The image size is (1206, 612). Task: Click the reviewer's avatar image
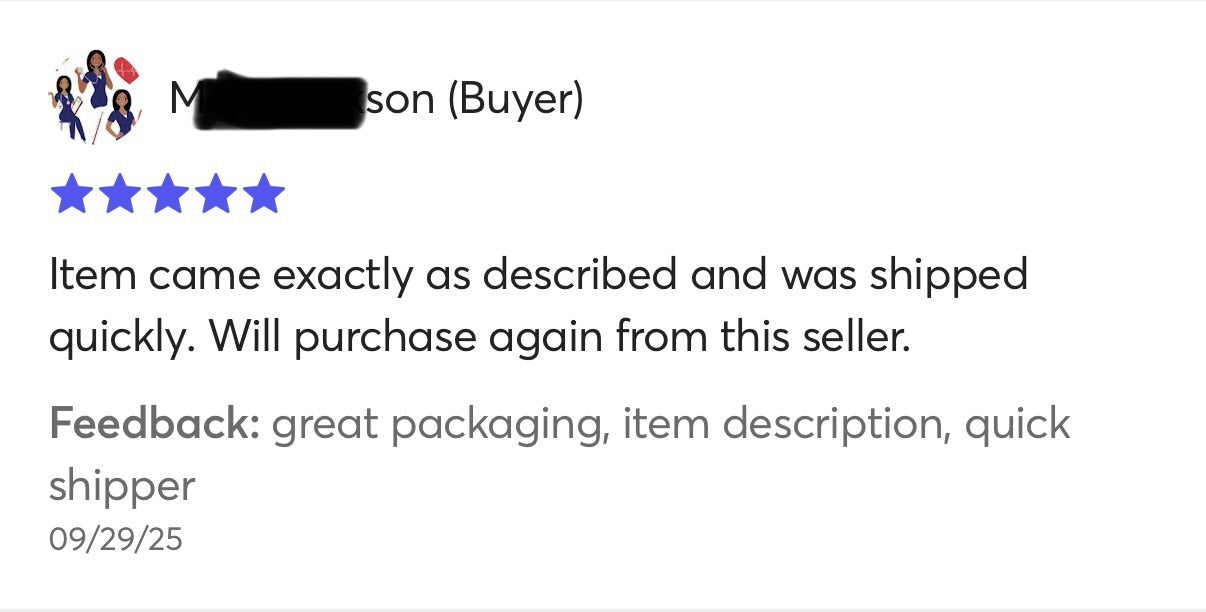(x=94, y=98)
